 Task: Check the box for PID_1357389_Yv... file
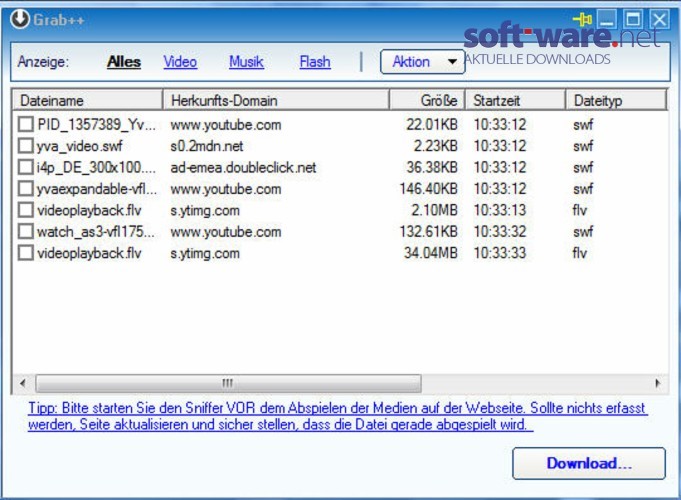26,124
